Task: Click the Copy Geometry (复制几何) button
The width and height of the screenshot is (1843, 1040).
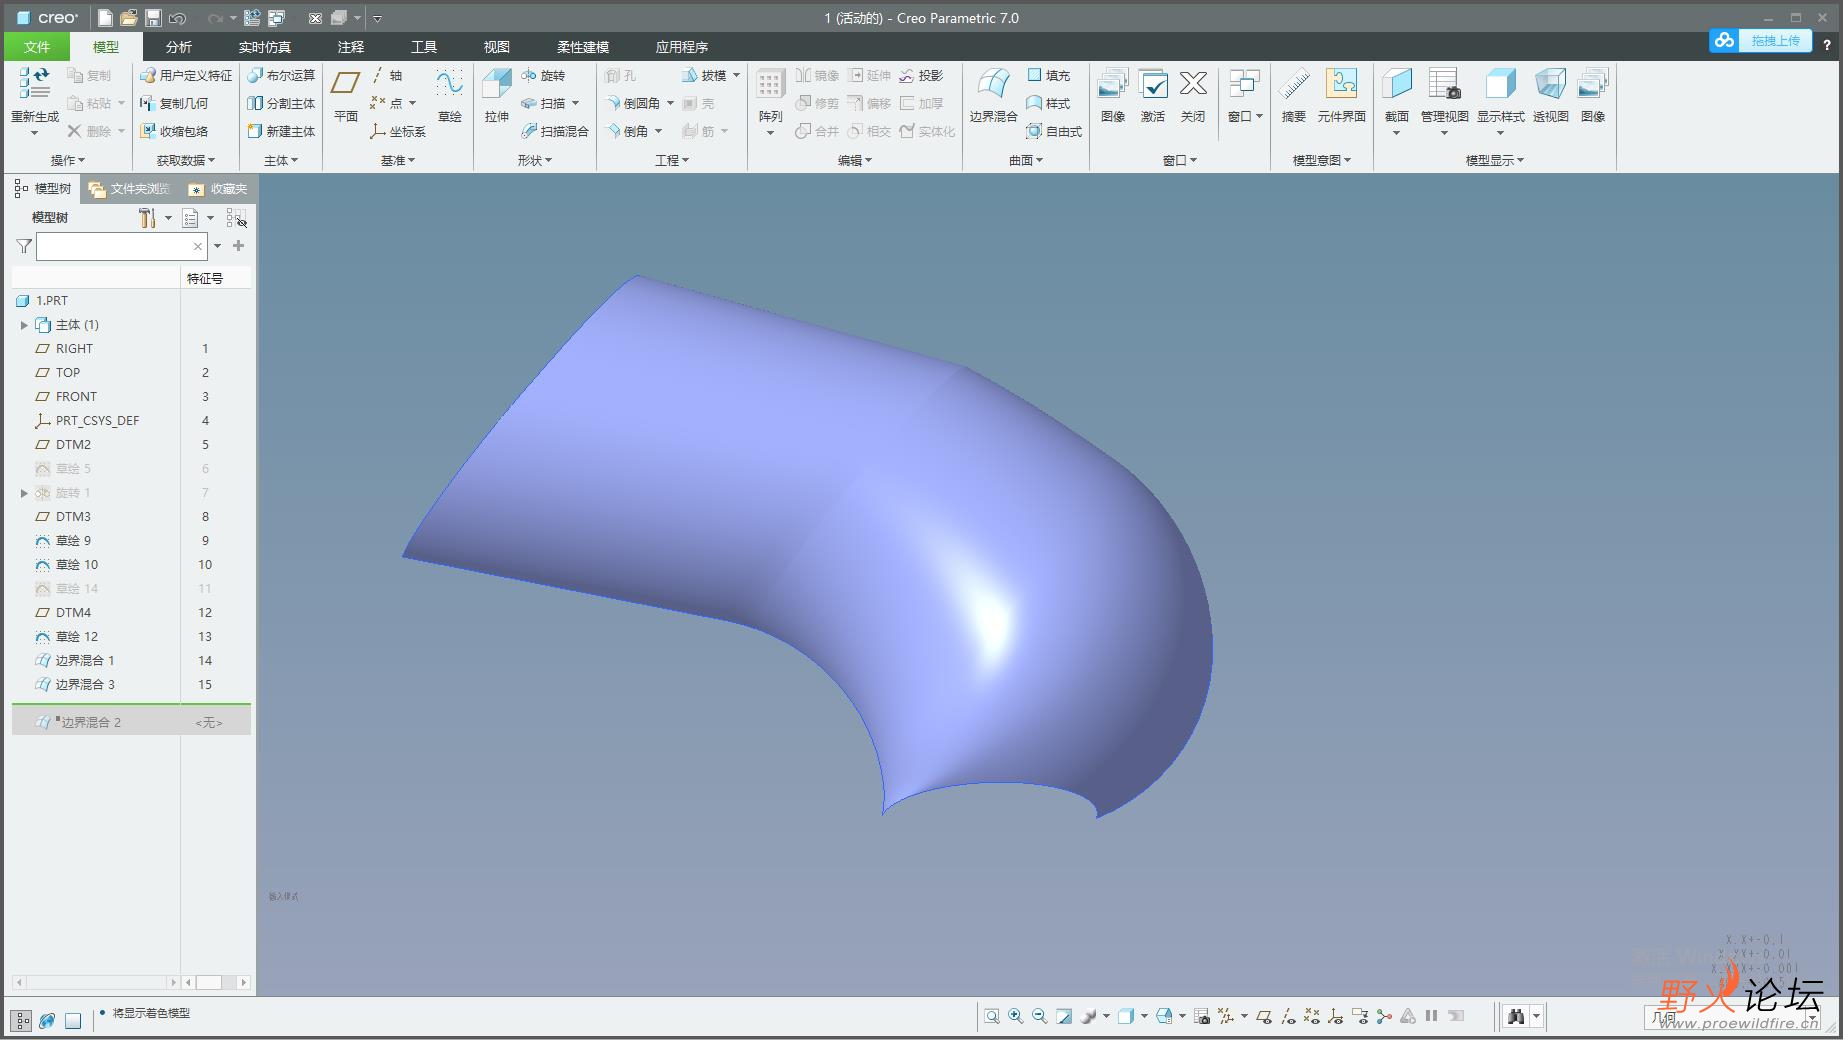Action: pyautogui.click(x=175, y=103)
